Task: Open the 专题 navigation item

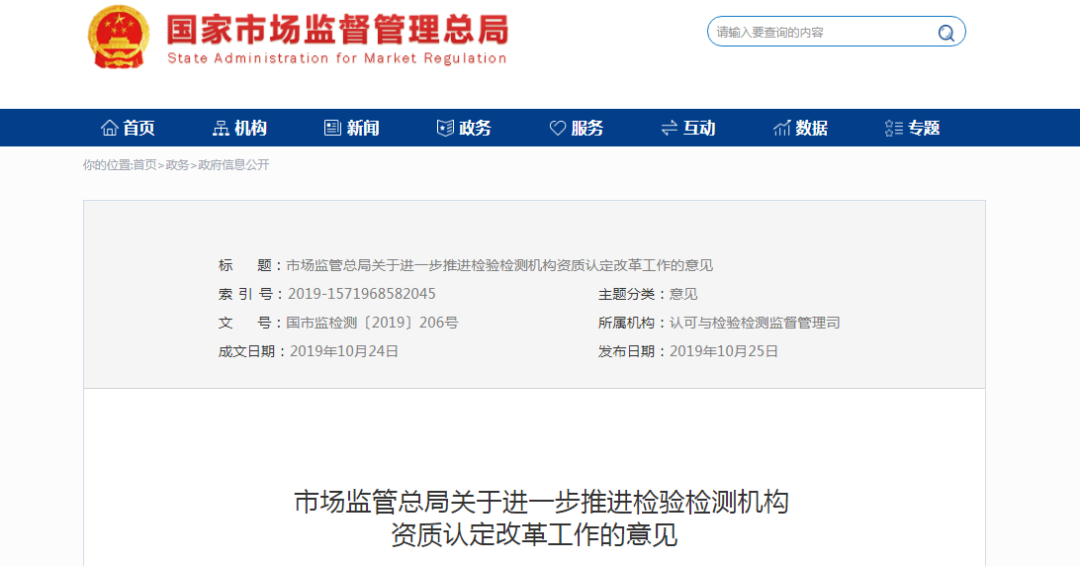Action: point(913,127)
